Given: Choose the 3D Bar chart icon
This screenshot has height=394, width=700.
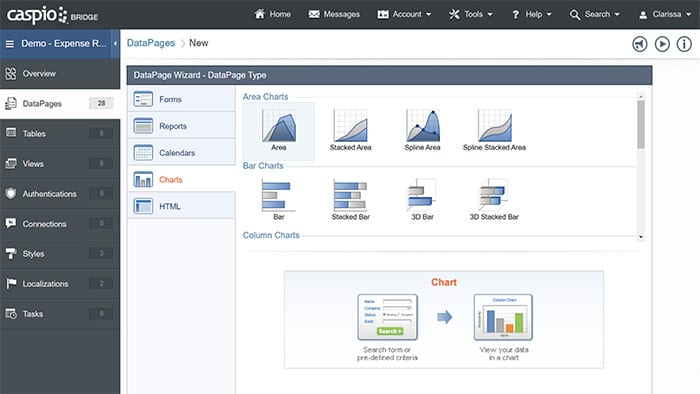Looking at the screenshot, I should pyautogui.click(x=422, y=195).
